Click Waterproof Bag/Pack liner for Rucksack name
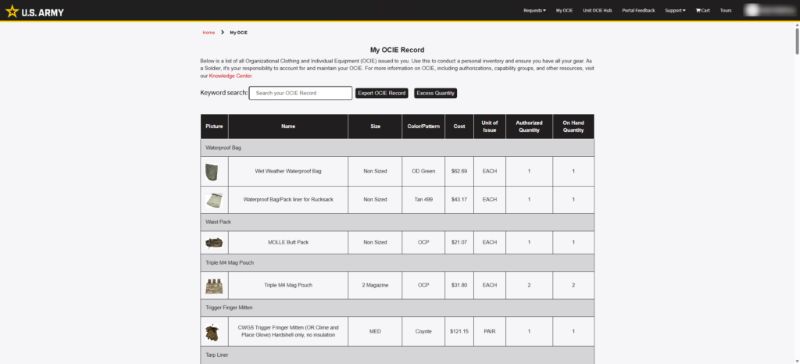Image resolution: width=800 pixels, height=364 pixels. click(x=288, y=200)
